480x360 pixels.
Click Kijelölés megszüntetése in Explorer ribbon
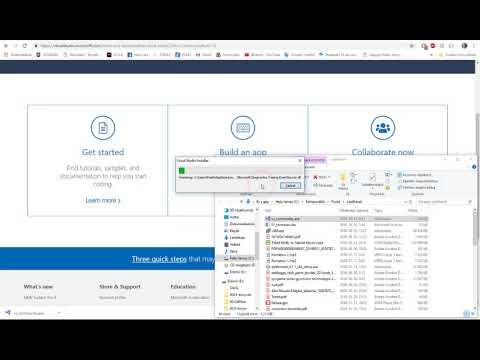[418, 181]
